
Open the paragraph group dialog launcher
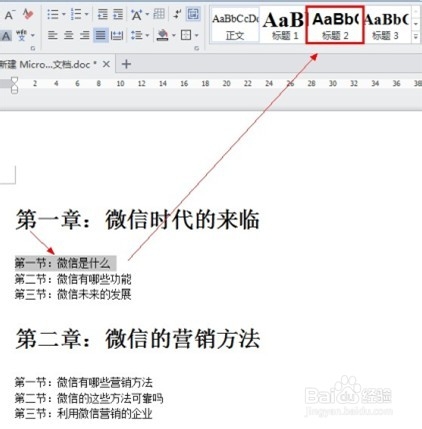click(x=197, y=48)
